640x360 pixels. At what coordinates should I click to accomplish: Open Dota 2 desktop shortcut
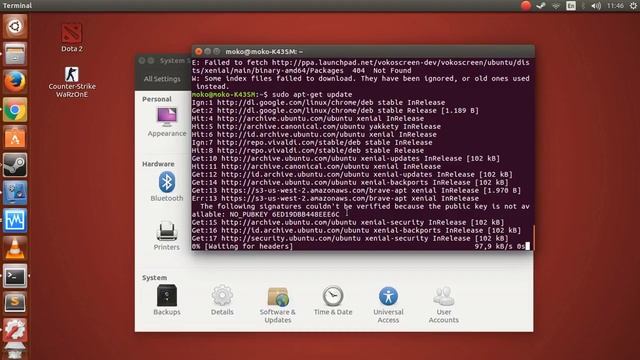(x=72, y=38)
